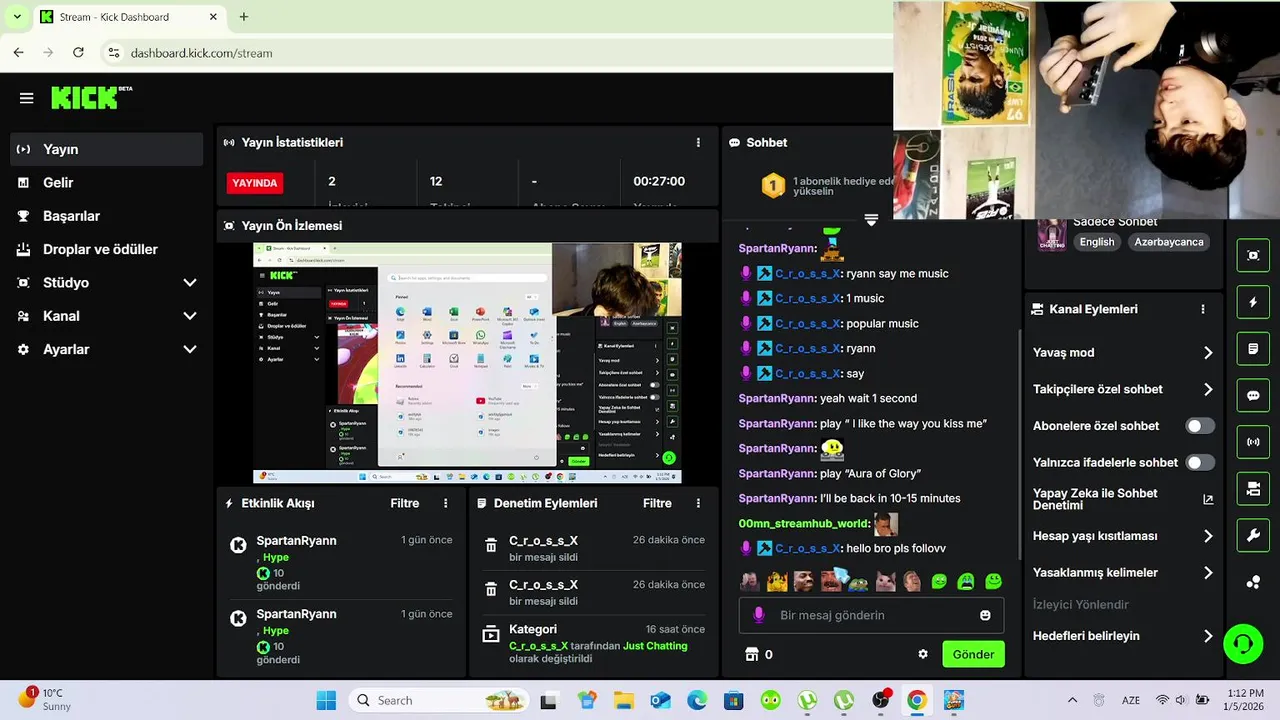
Task: Click the lightning activity icon in right rail
Action: click(1253, 302)
